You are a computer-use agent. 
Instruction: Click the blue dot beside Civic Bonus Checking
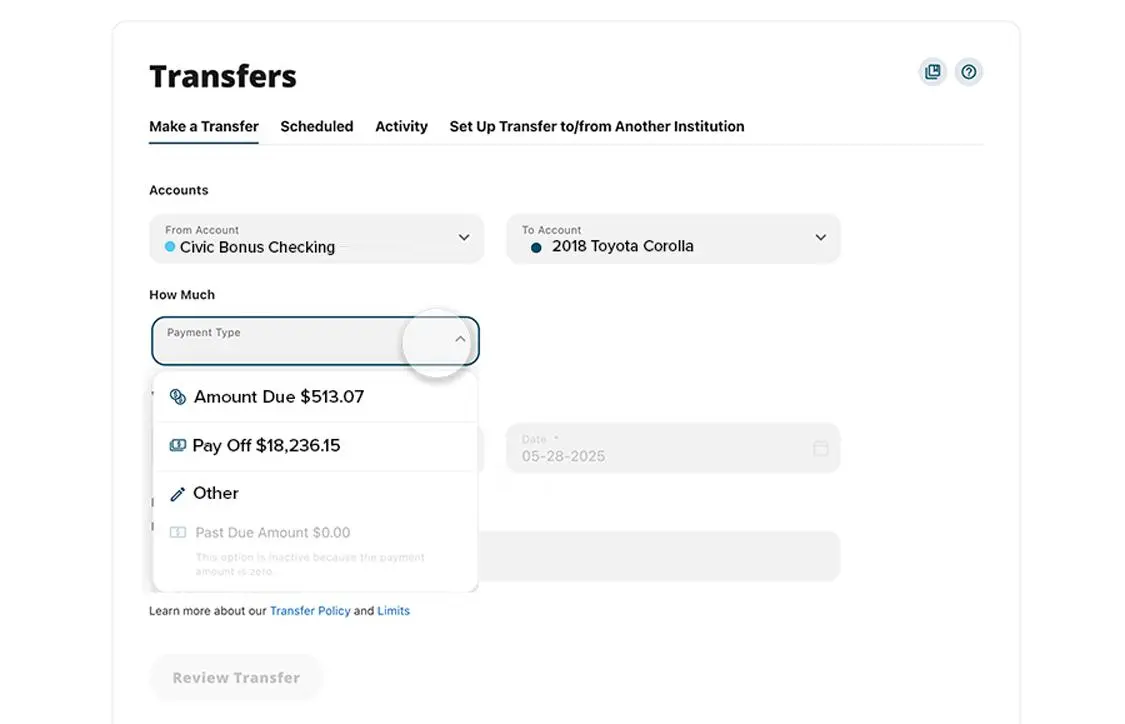pos(170,246)
